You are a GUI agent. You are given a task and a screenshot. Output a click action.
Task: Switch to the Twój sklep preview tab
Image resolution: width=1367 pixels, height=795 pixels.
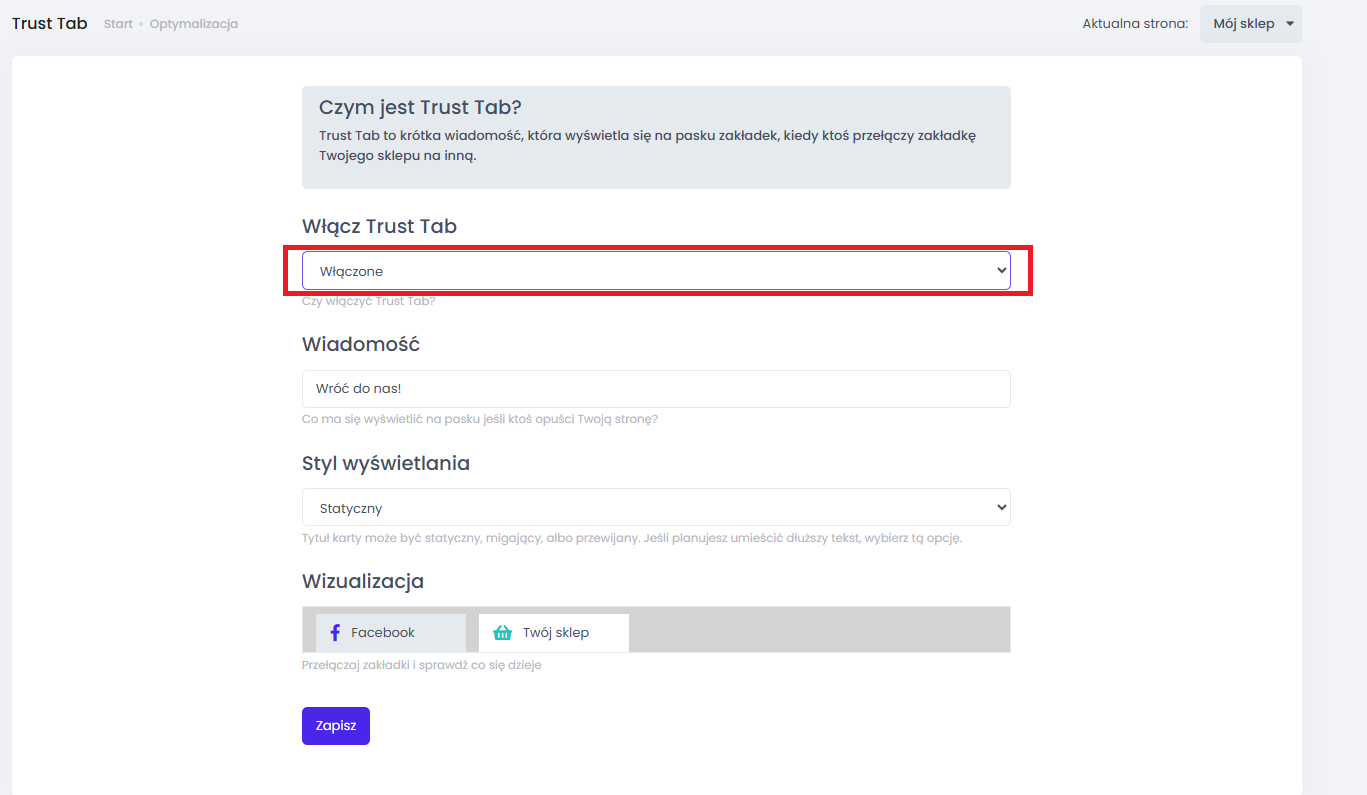(x=554, y=633)
